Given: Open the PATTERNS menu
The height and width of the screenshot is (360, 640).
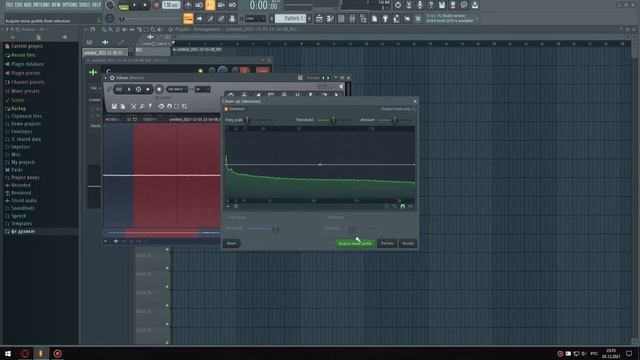Looking at the screenshot, I should click(42, 5).
